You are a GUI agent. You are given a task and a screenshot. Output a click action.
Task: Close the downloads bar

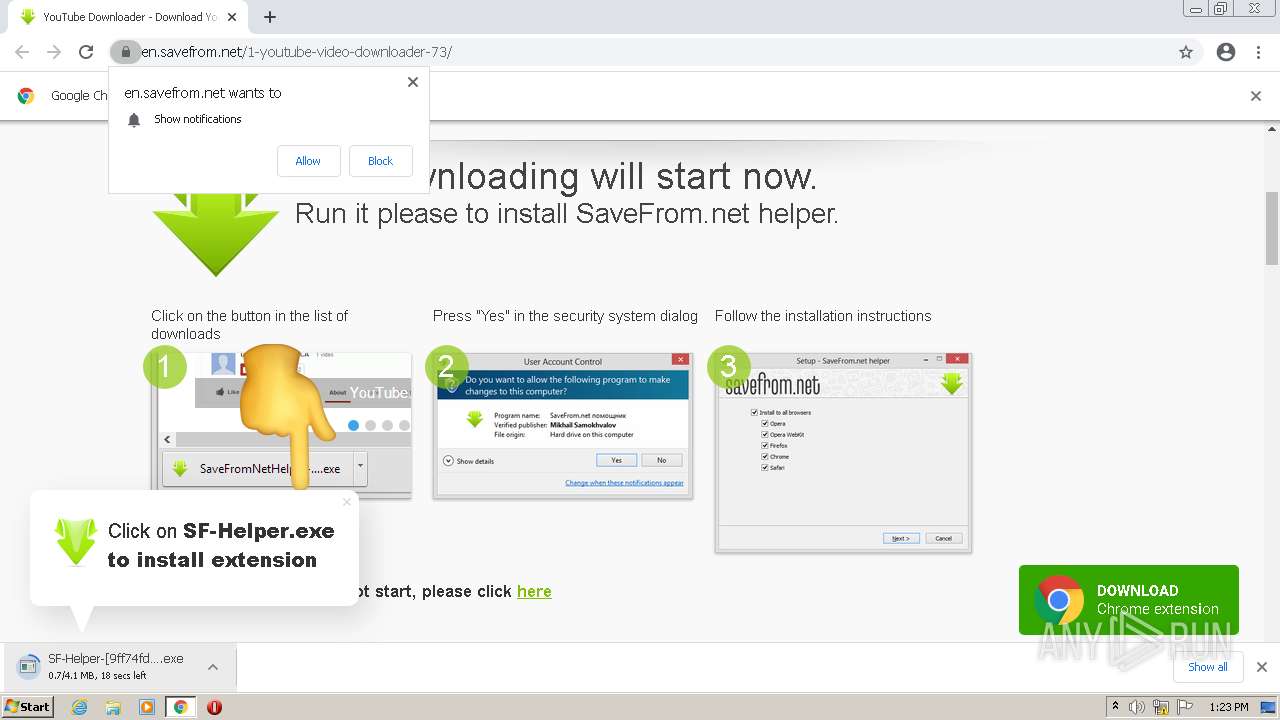tap(1262, 667)
